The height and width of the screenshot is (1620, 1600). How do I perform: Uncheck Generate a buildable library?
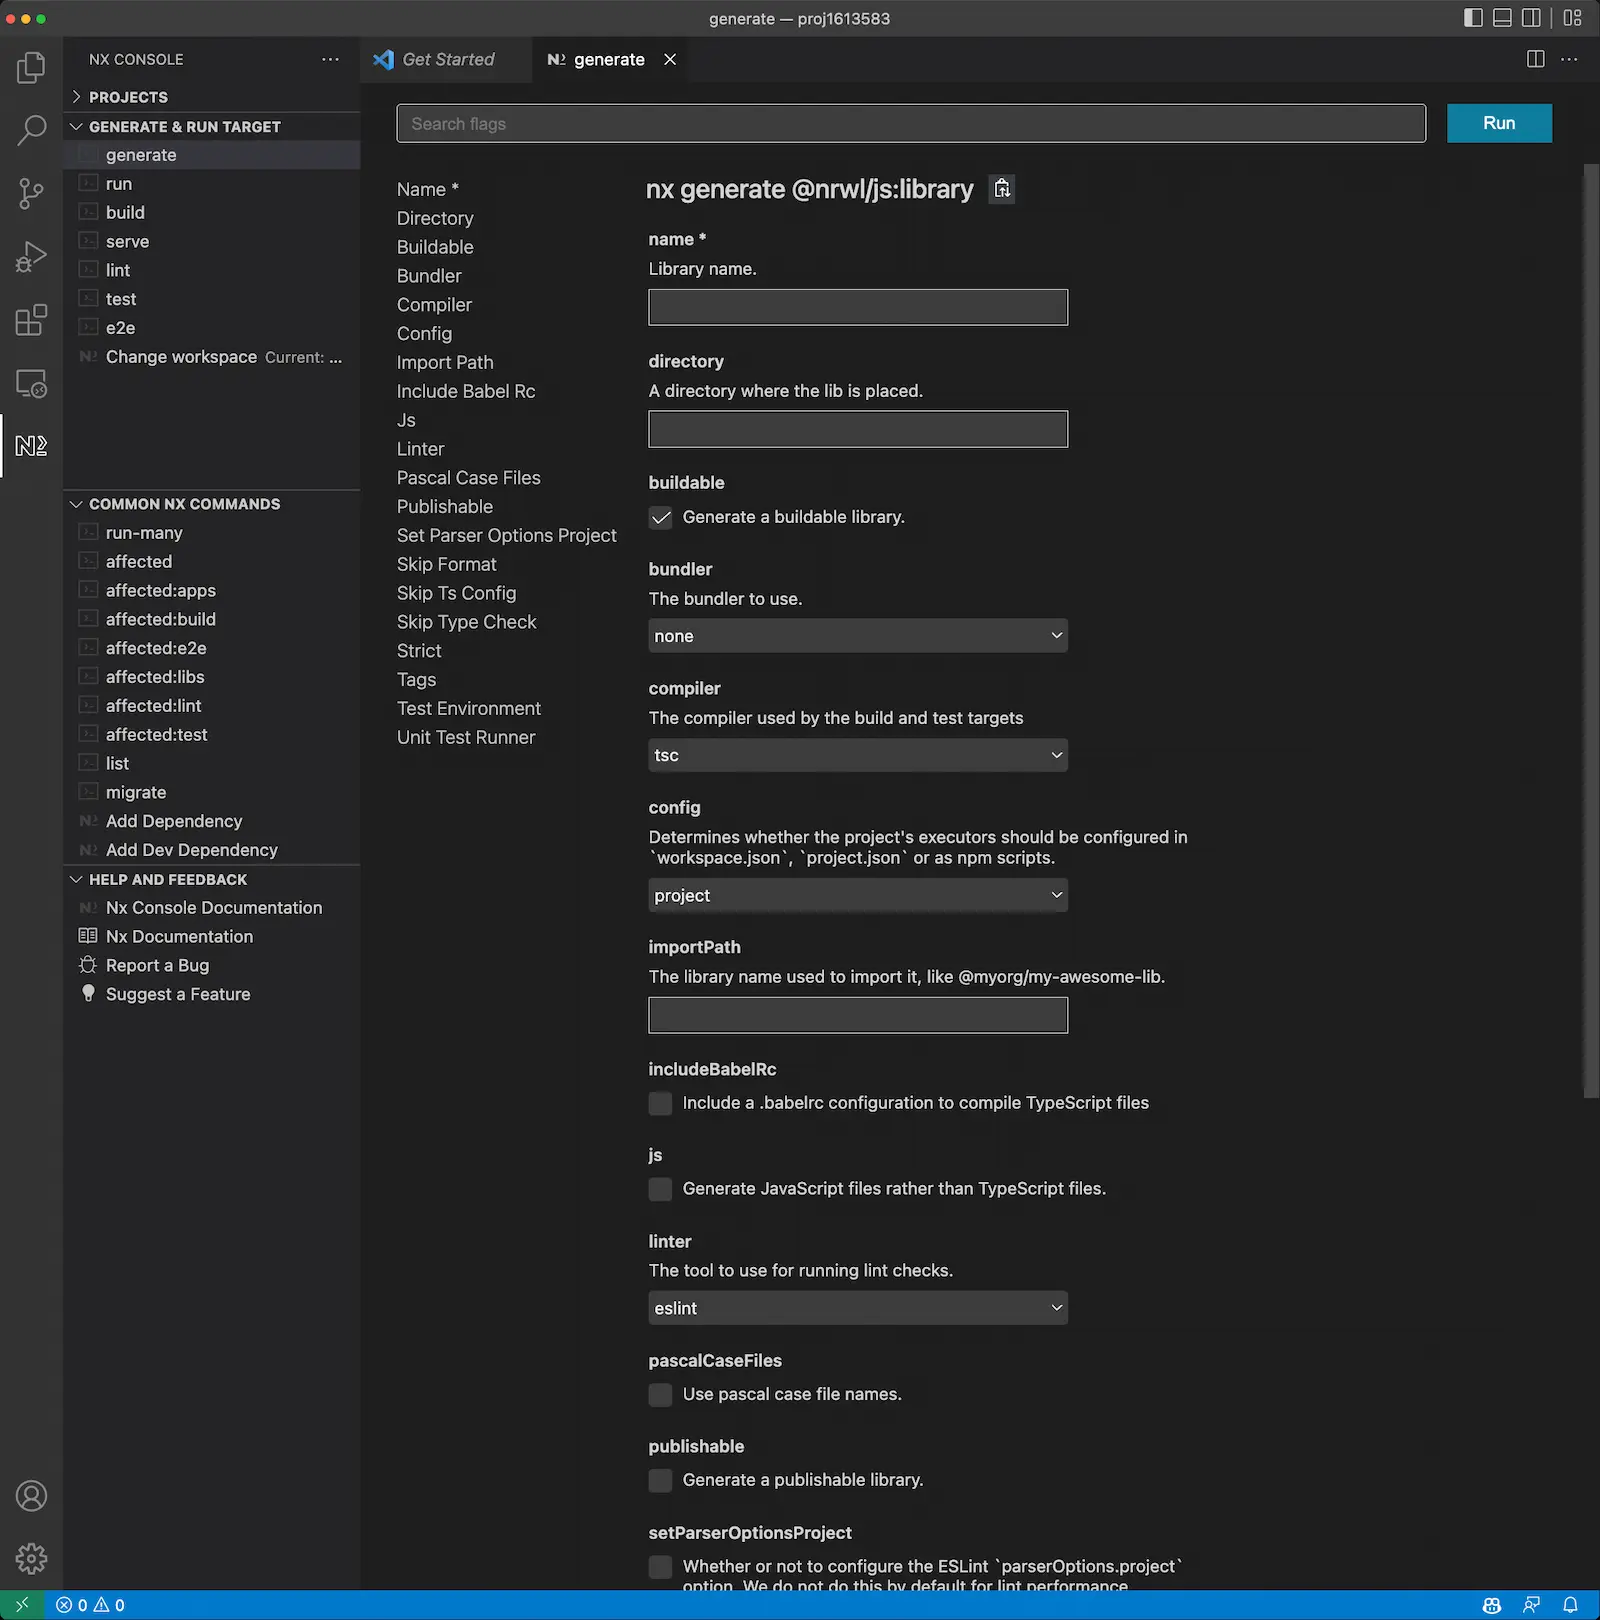coord(661,518)
